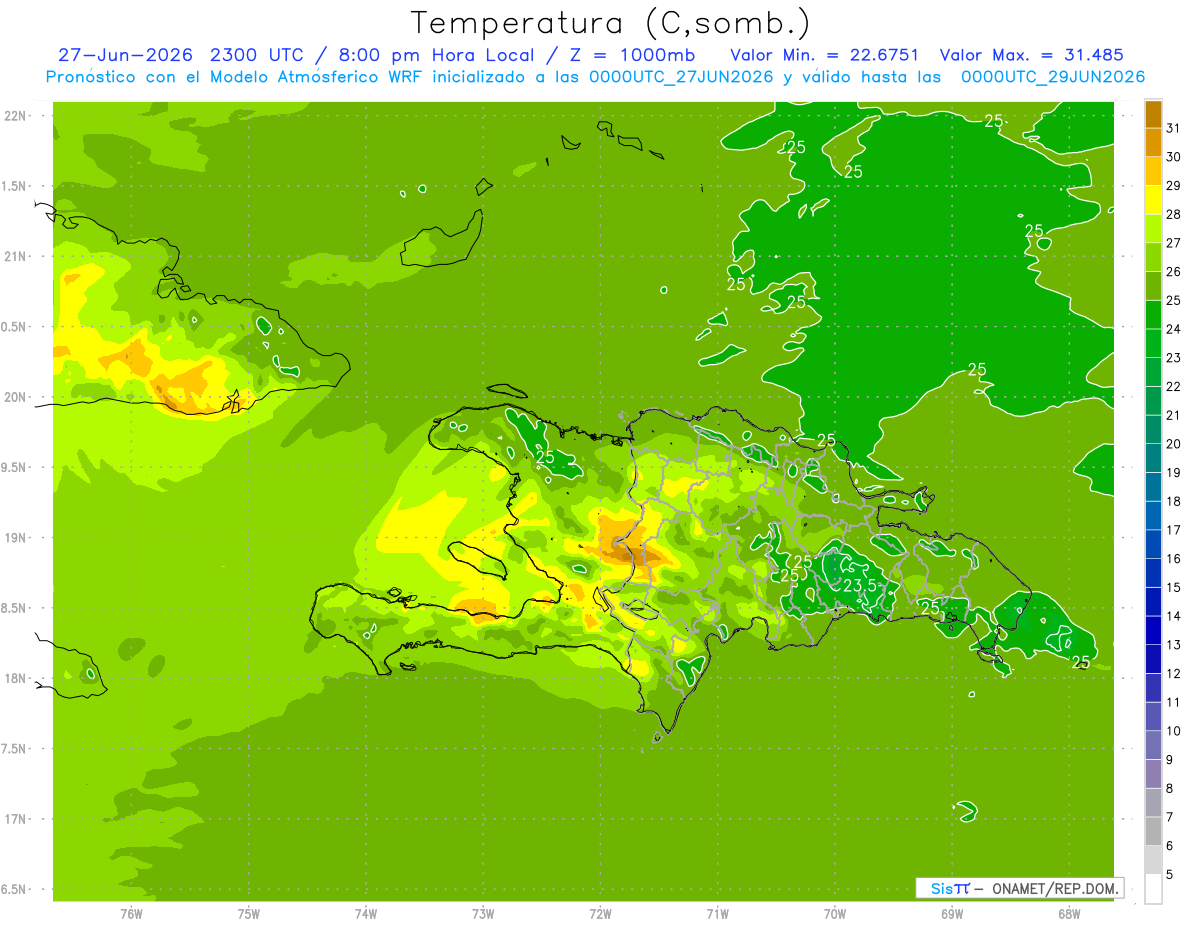Click the green legend swatch between 24 and 25
1200x927 pixels.
(1153, 314)
